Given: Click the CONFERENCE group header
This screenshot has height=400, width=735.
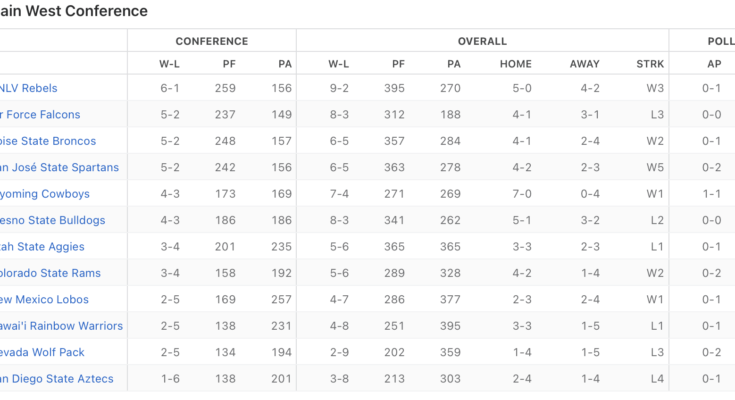Looking at the screenshot, I should [211, 41].
